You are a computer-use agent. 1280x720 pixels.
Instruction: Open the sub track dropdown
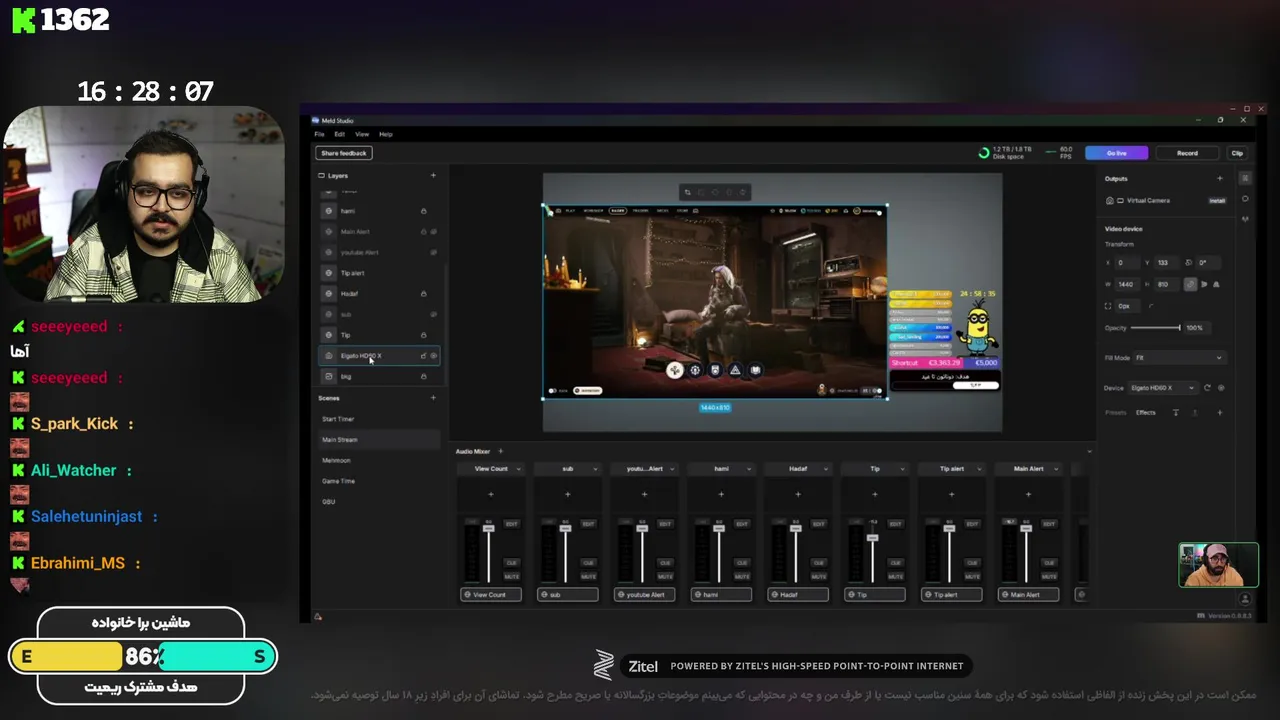click(595, 469)
